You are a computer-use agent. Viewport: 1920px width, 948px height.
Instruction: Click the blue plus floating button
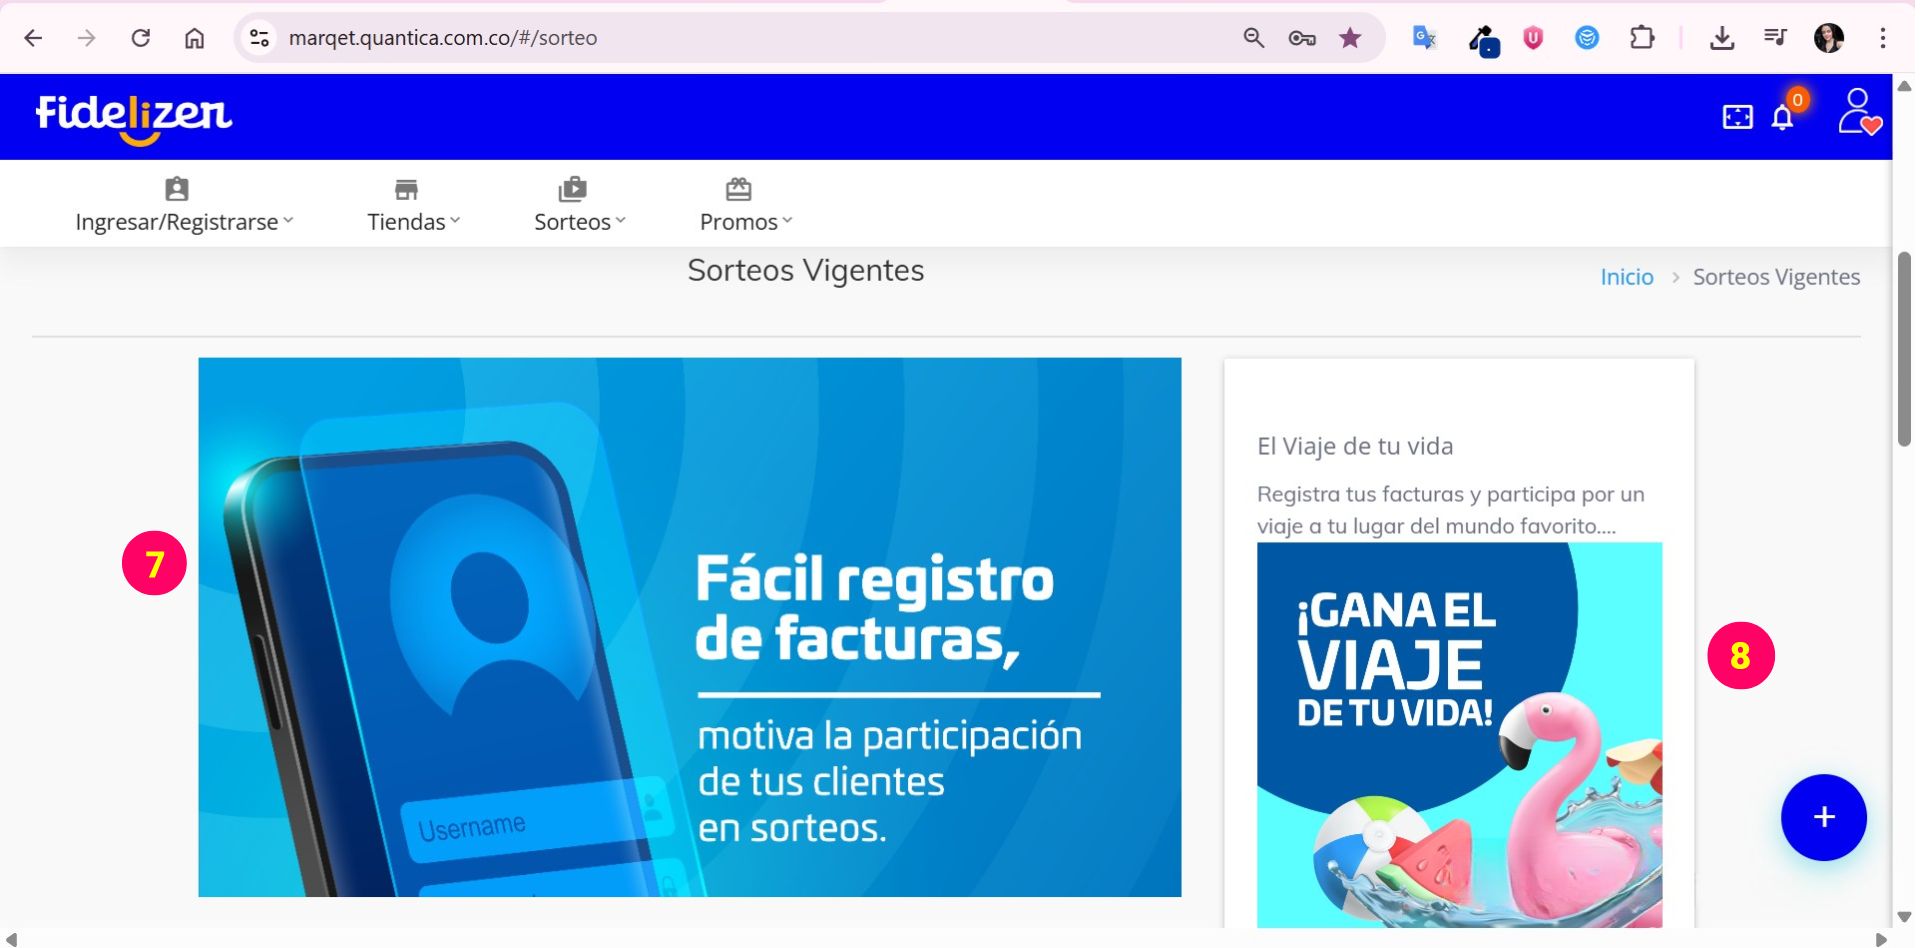1824,818
